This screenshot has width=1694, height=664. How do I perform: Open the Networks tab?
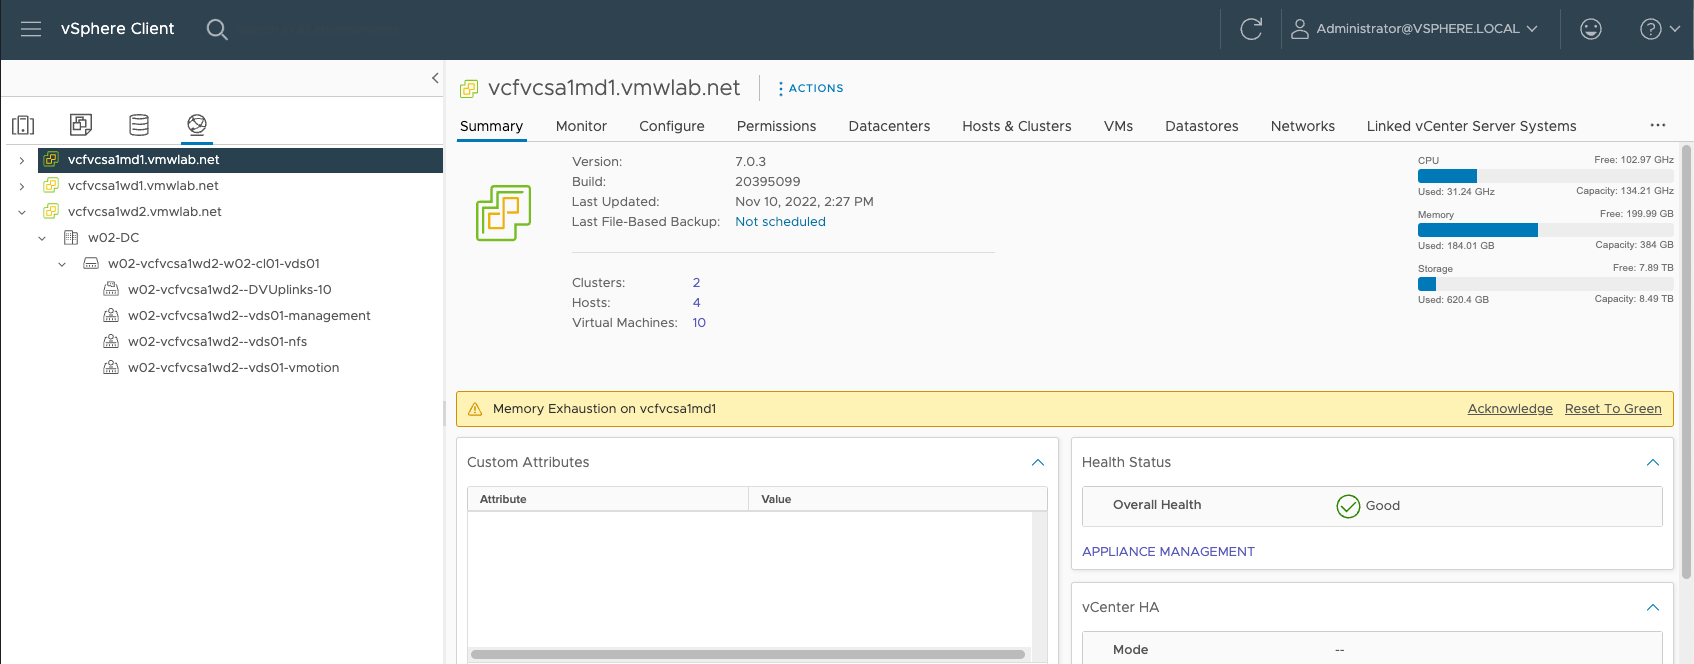click(x=1303, y=126)
